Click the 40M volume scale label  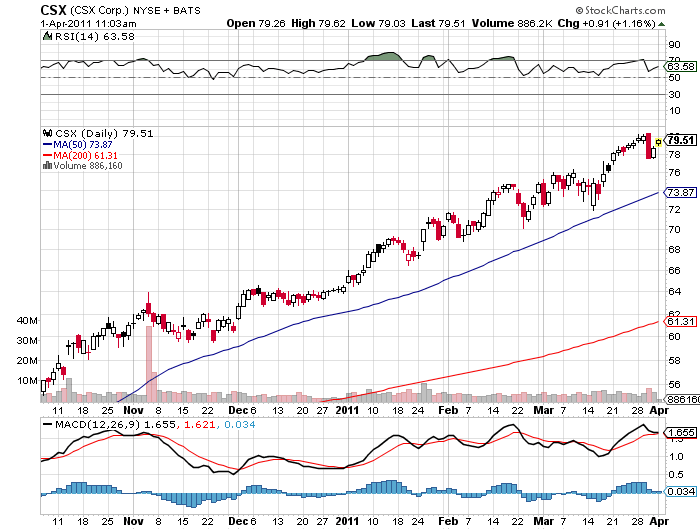(x=27, y=320)
